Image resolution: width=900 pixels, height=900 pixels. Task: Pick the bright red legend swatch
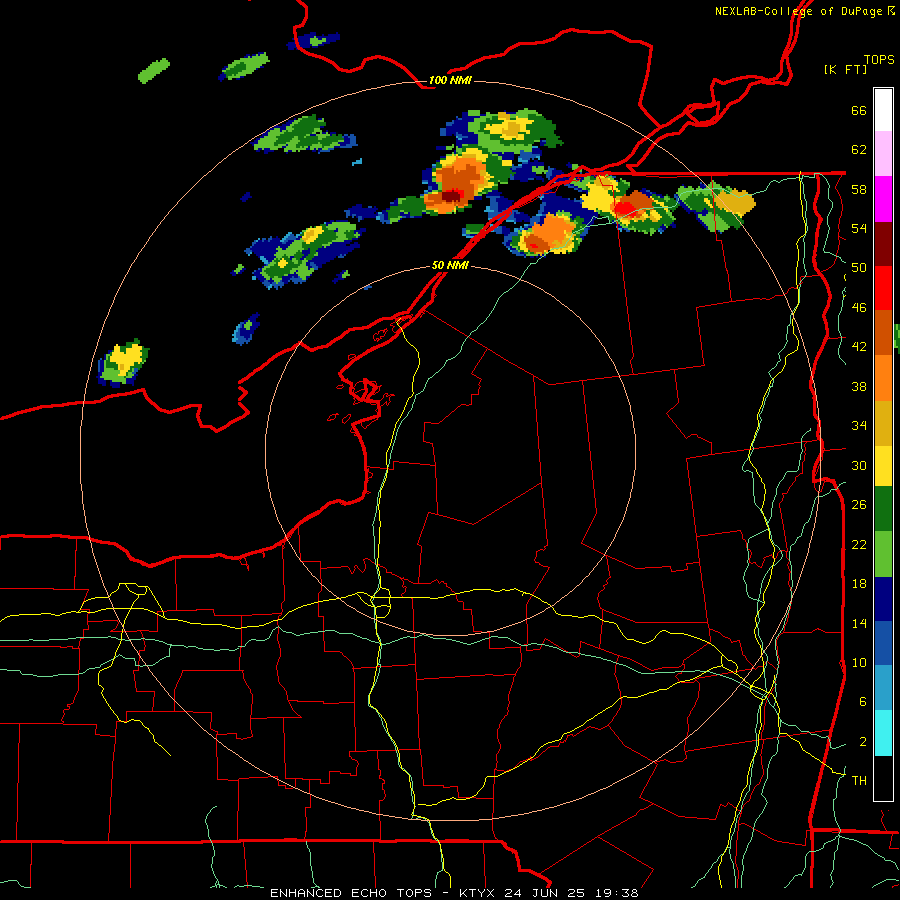[883, 288]
